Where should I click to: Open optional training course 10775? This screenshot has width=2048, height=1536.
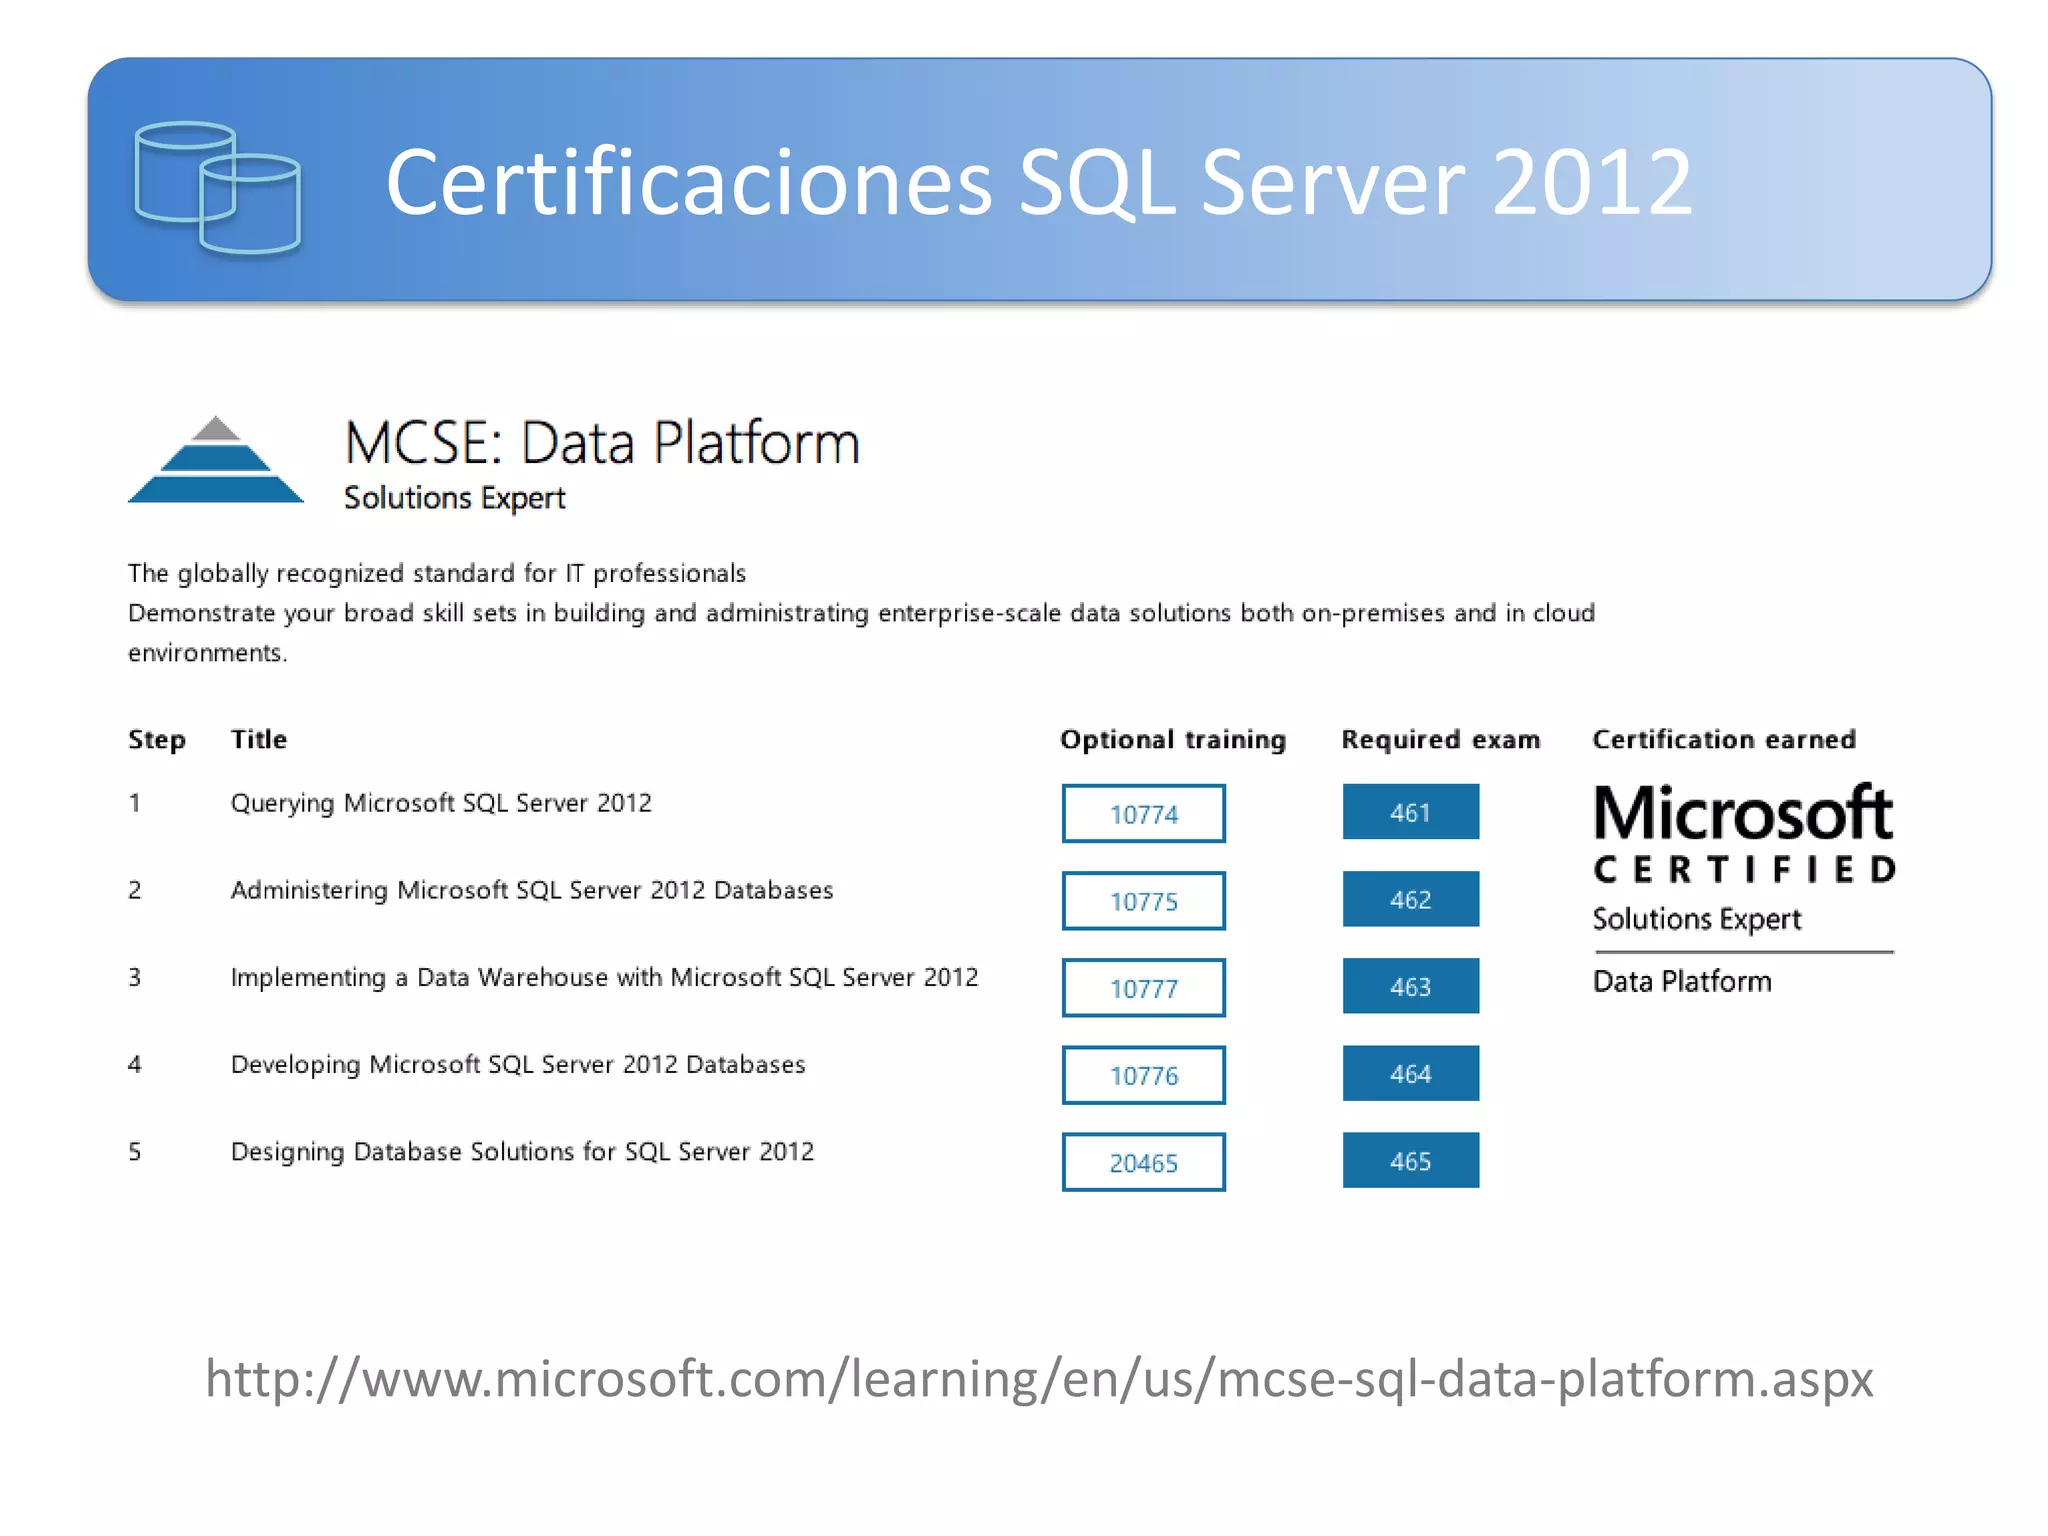point(1143,900)
